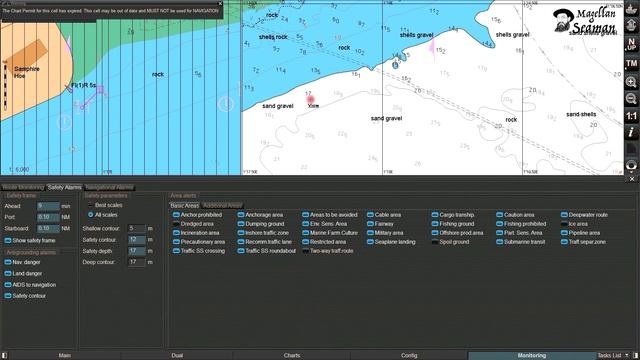Toggle the N UP orientation button
640x360 pixels.
(x=631, y=44)
